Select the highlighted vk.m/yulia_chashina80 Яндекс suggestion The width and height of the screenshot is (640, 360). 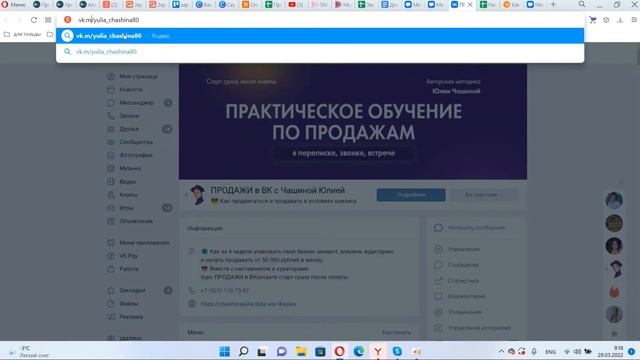pyautogui.click(x=320, y=36)
